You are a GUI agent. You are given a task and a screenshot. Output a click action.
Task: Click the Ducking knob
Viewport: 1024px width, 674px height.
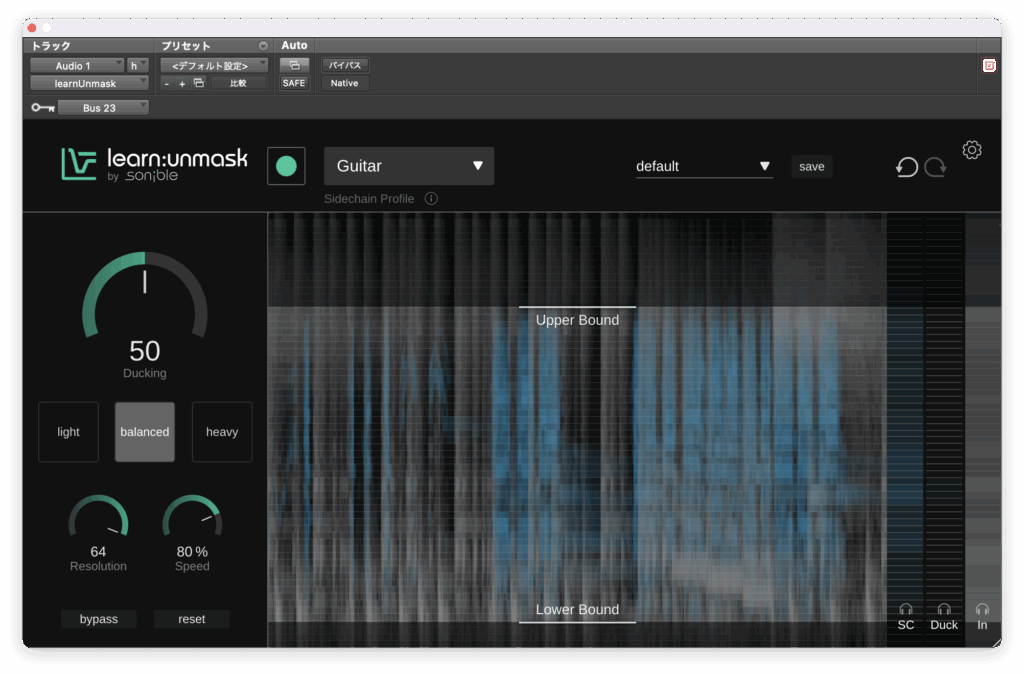(145, 295)
